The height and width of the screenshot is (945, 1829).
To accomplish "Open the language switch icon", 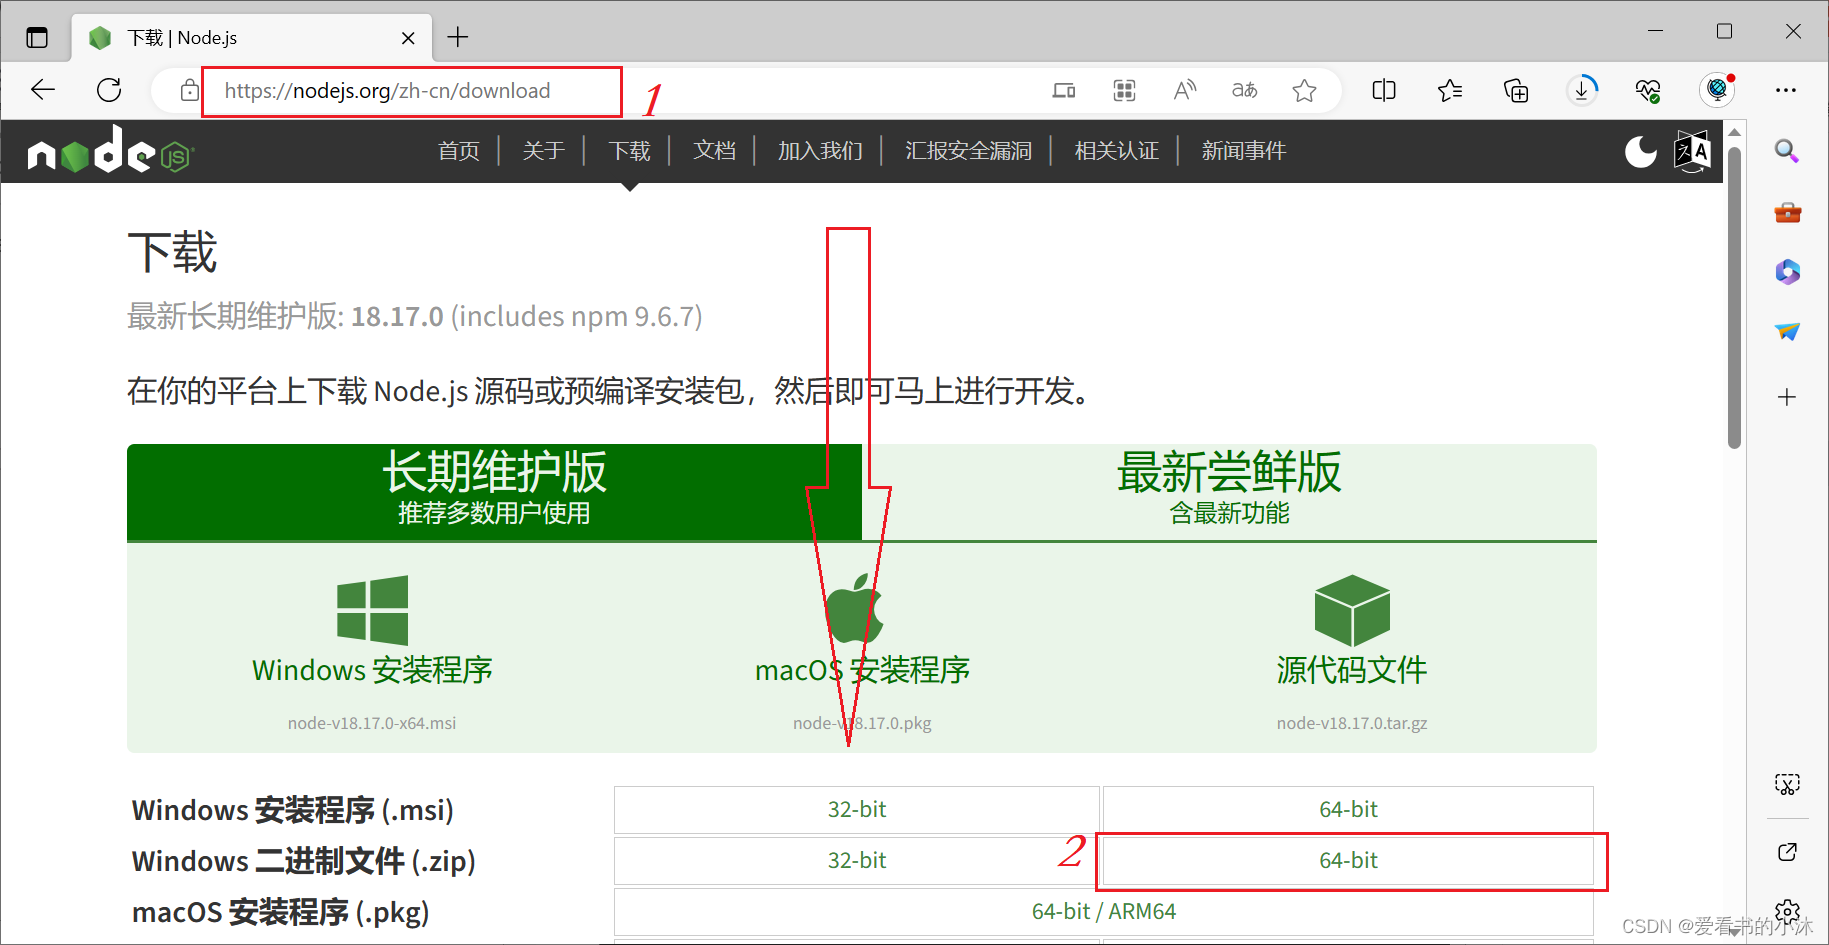I will (x=1692, y=152).
